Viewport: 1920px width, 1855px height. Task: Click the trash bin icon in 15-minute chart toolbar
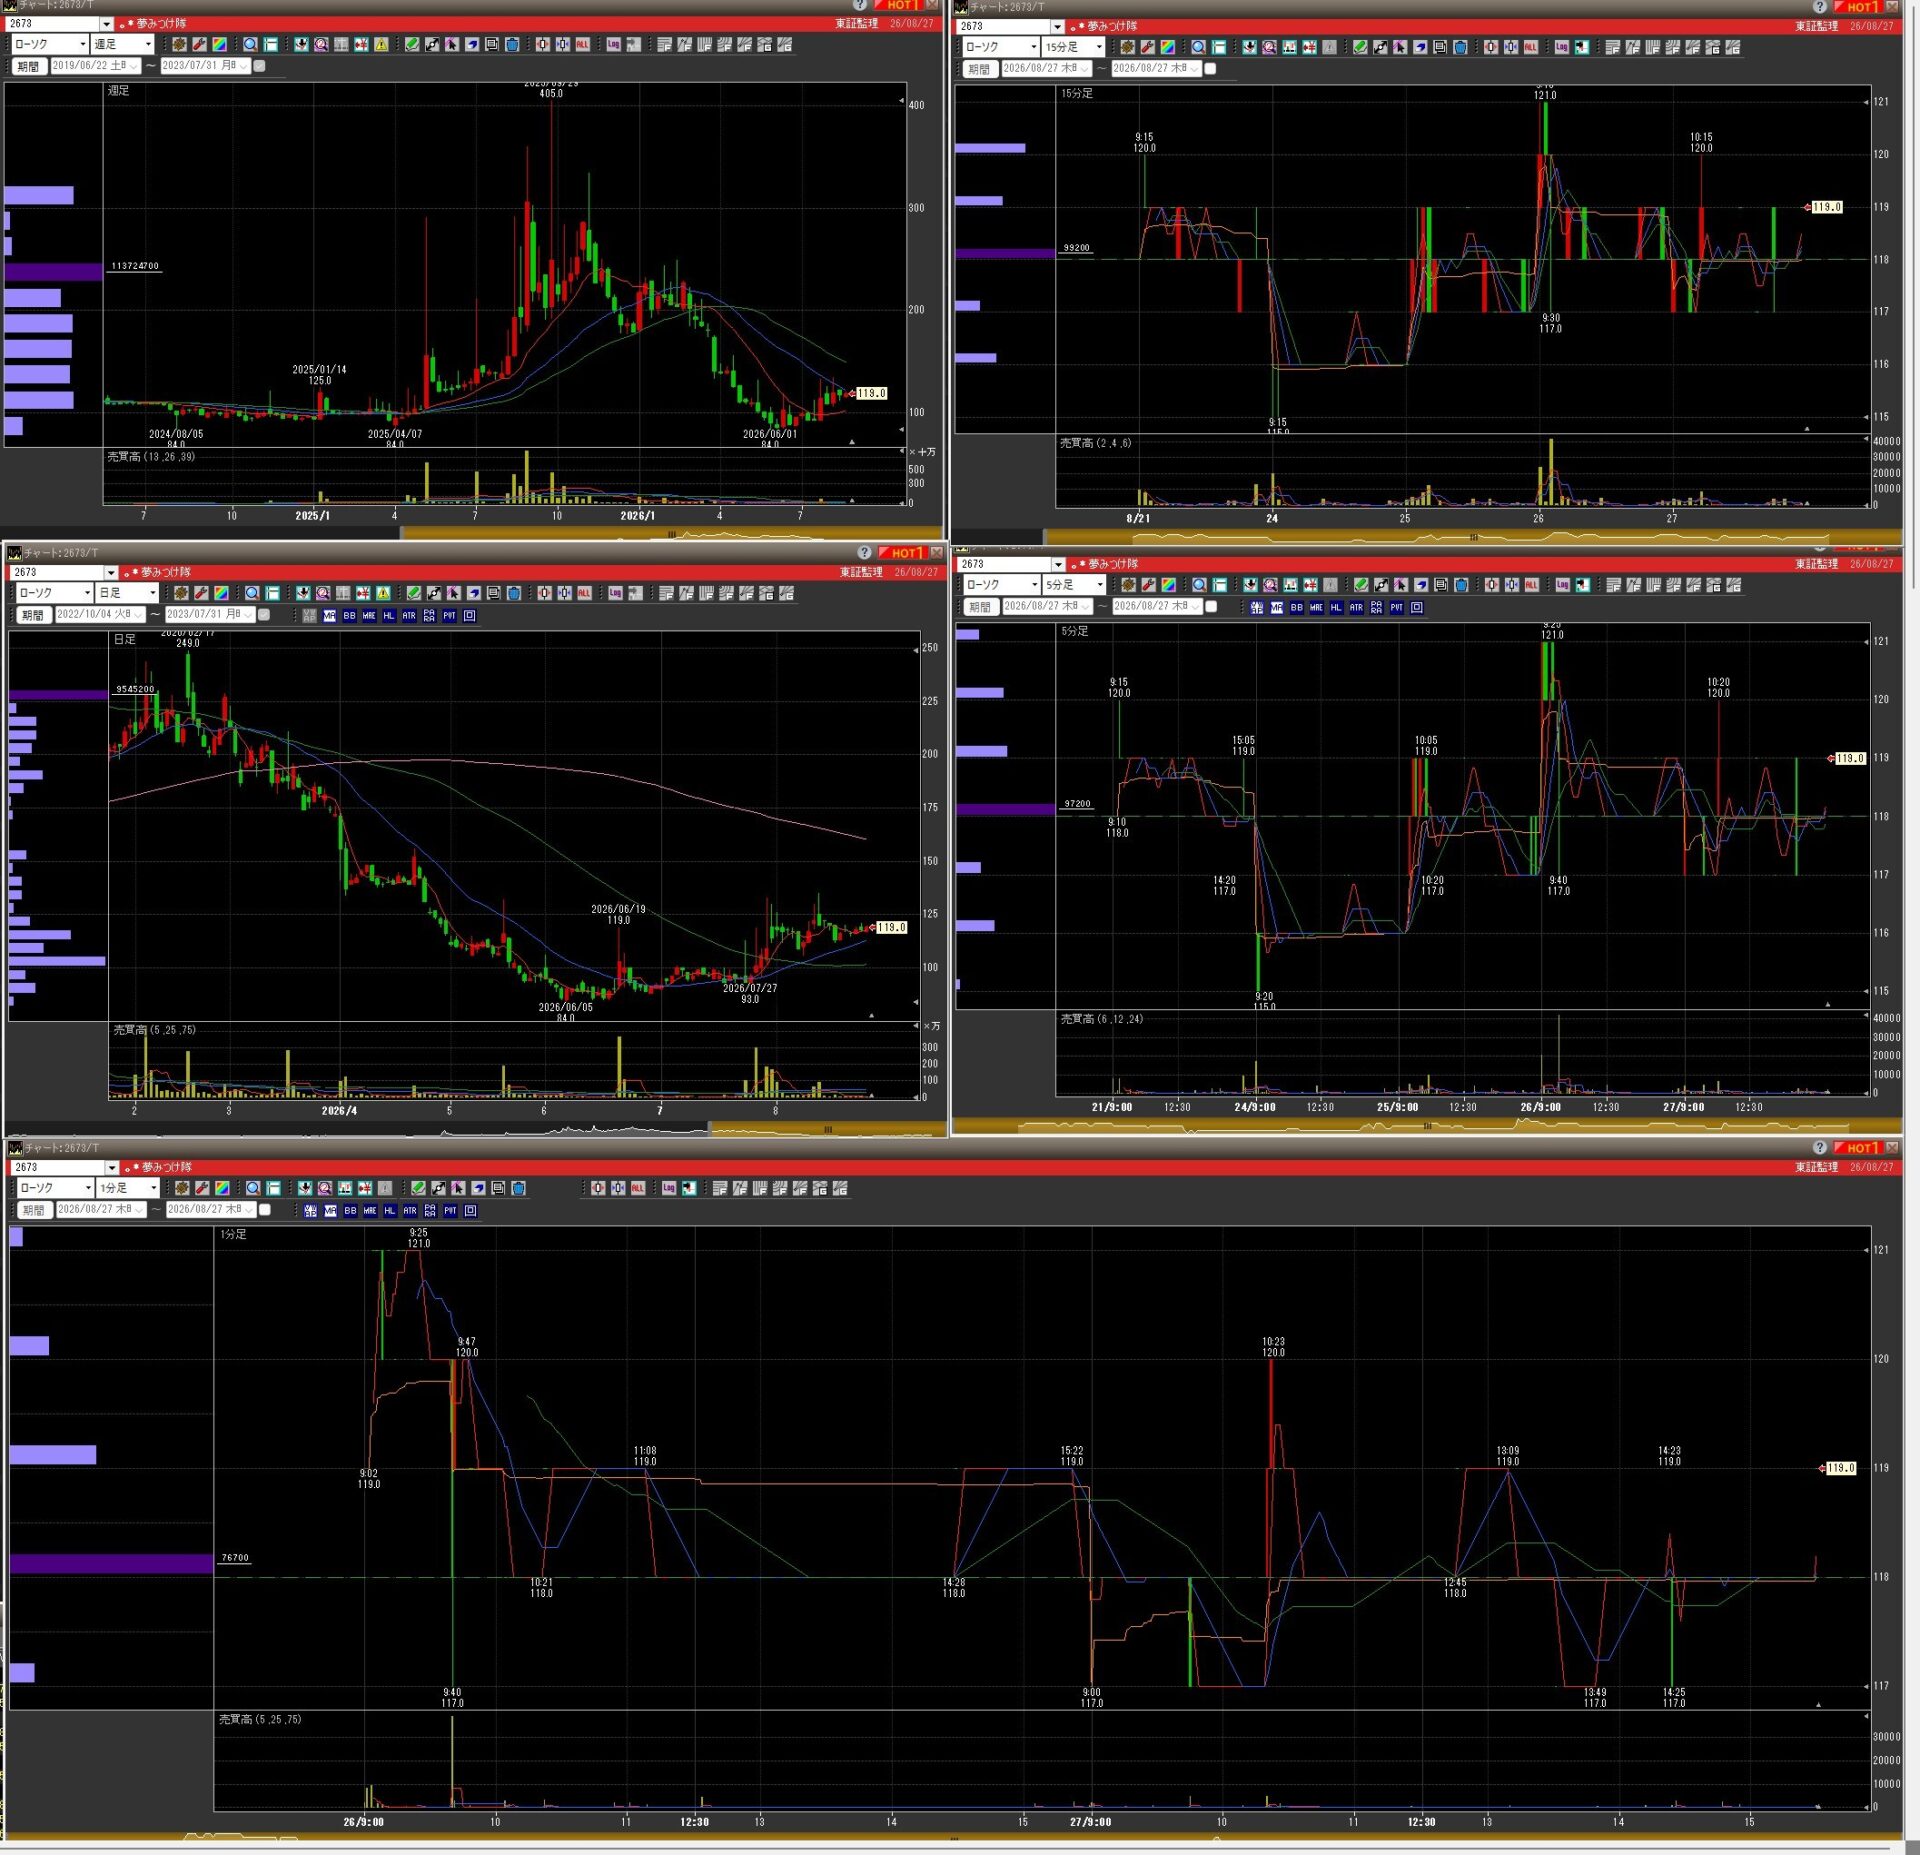coord(1460,47)
